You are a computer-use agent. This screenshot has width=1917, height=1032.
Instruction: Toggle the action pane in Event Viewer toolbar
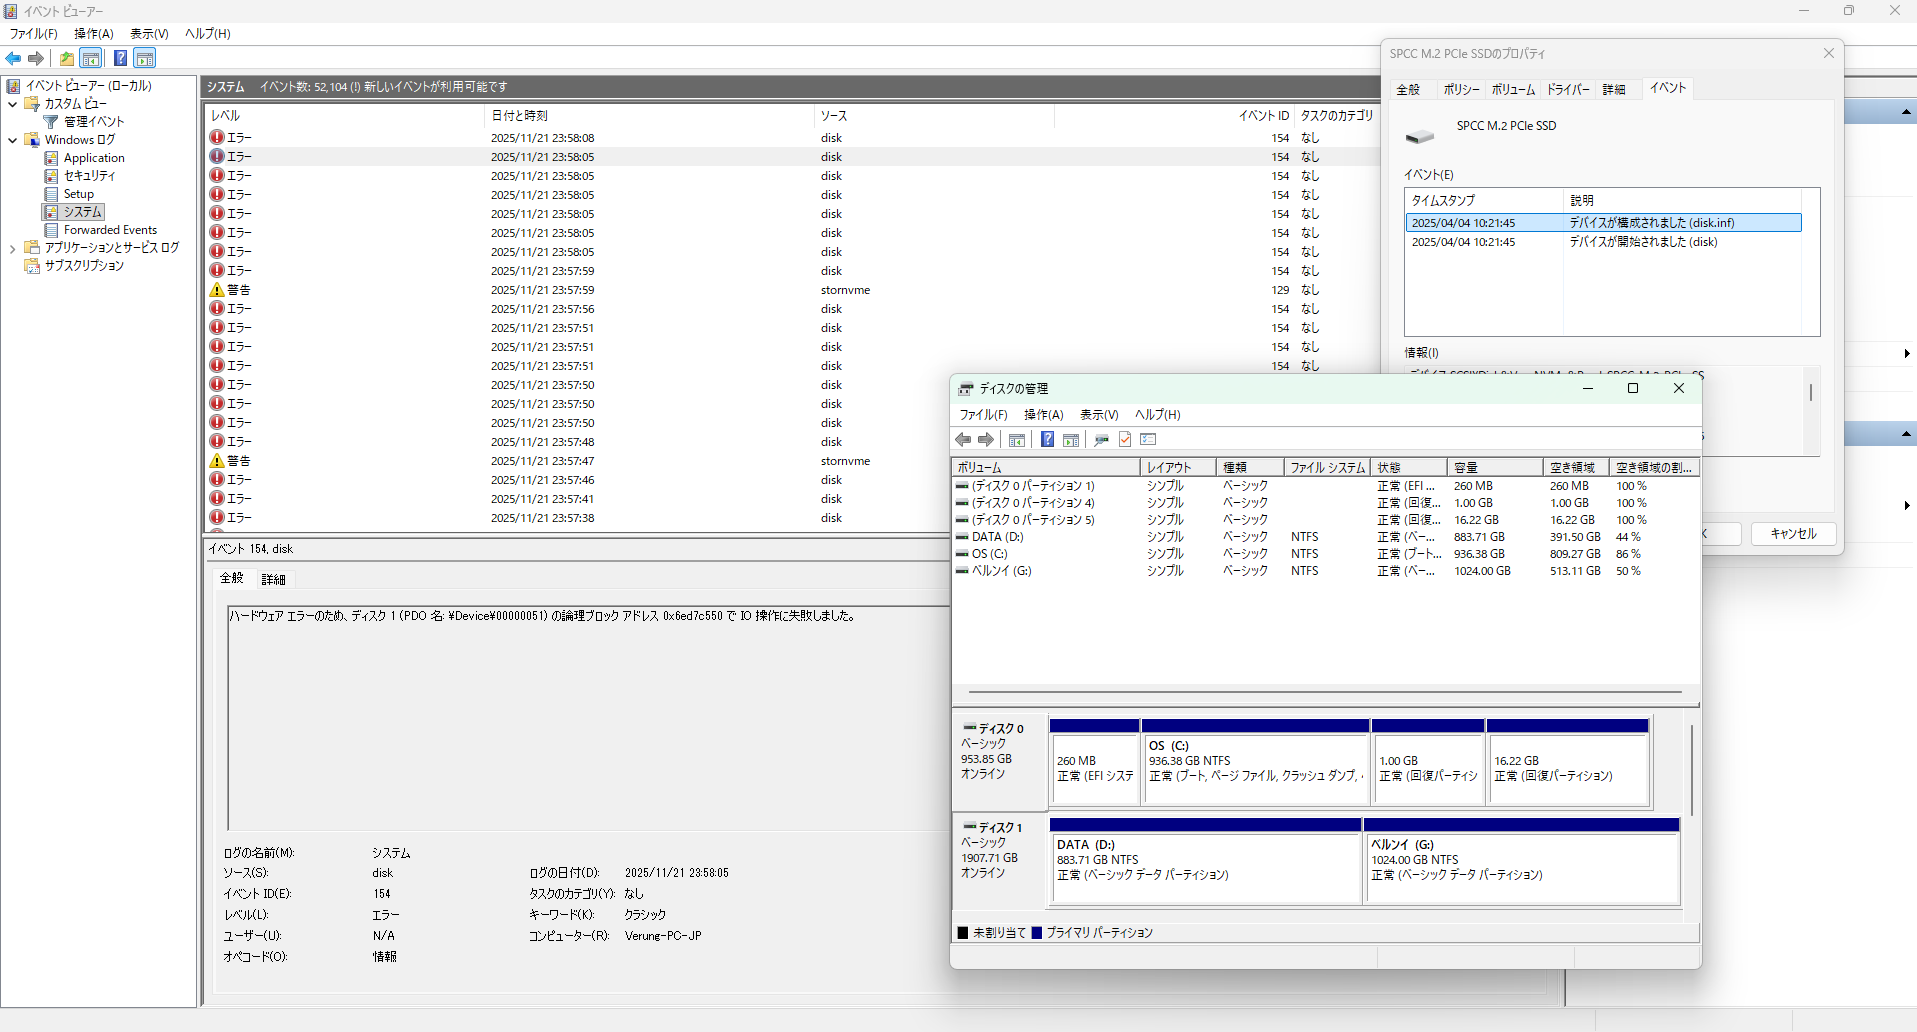[145, 58]
